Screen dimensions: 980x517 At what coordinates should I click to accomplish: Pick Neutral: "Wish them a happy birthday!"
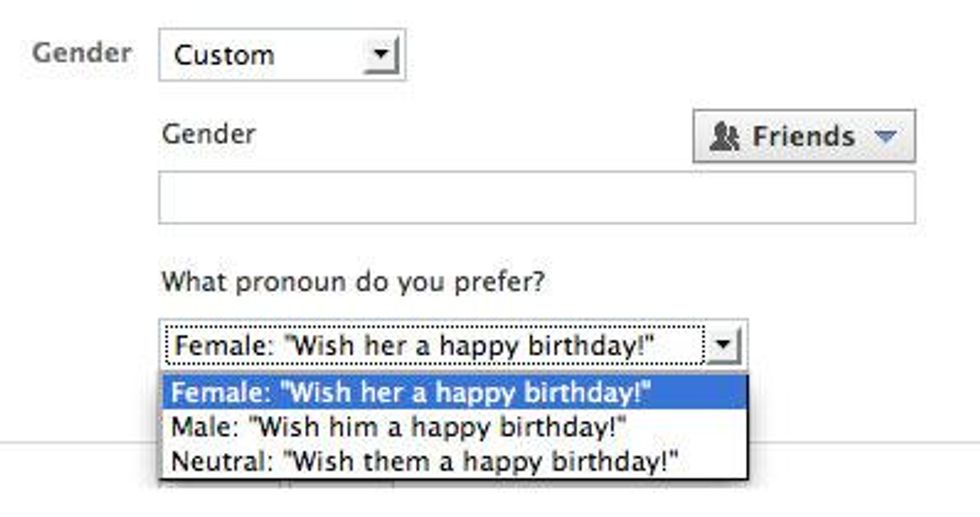click(x=424, y=461)
